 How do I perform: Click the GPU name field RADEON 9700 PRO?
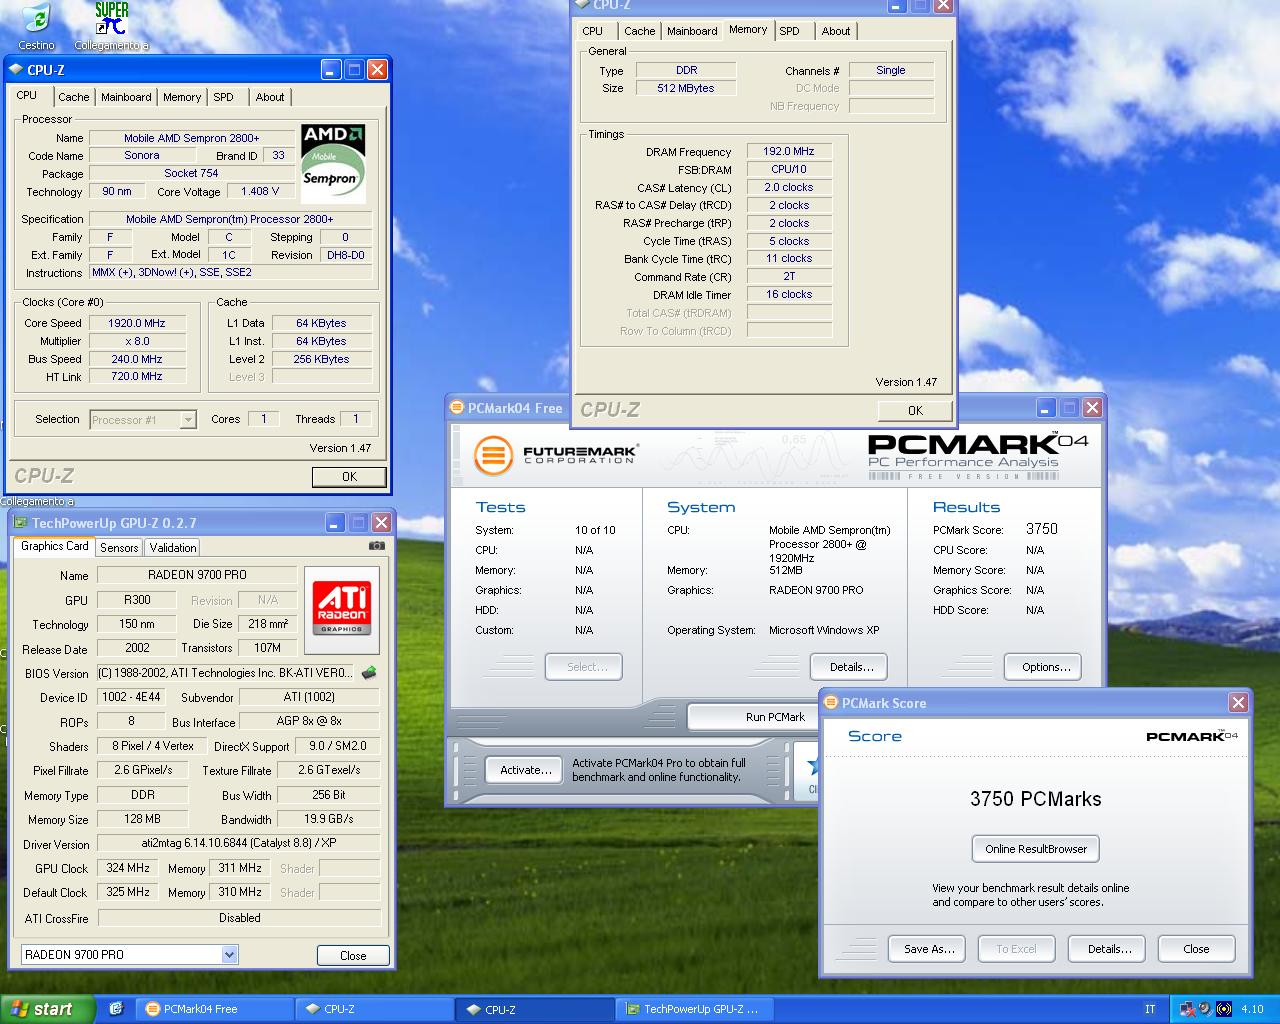coord(197,575)
